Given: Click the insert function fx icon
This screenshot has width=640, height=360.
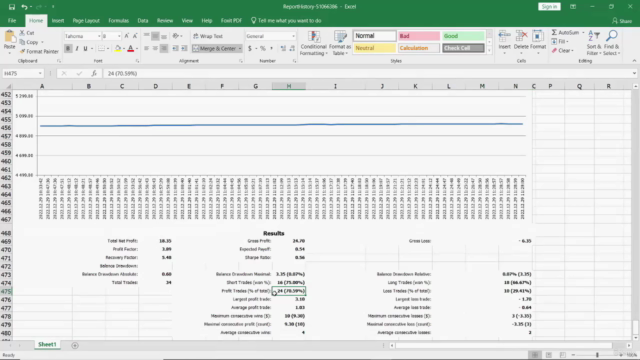Looking at the screenshot, I should pos(94,73).
